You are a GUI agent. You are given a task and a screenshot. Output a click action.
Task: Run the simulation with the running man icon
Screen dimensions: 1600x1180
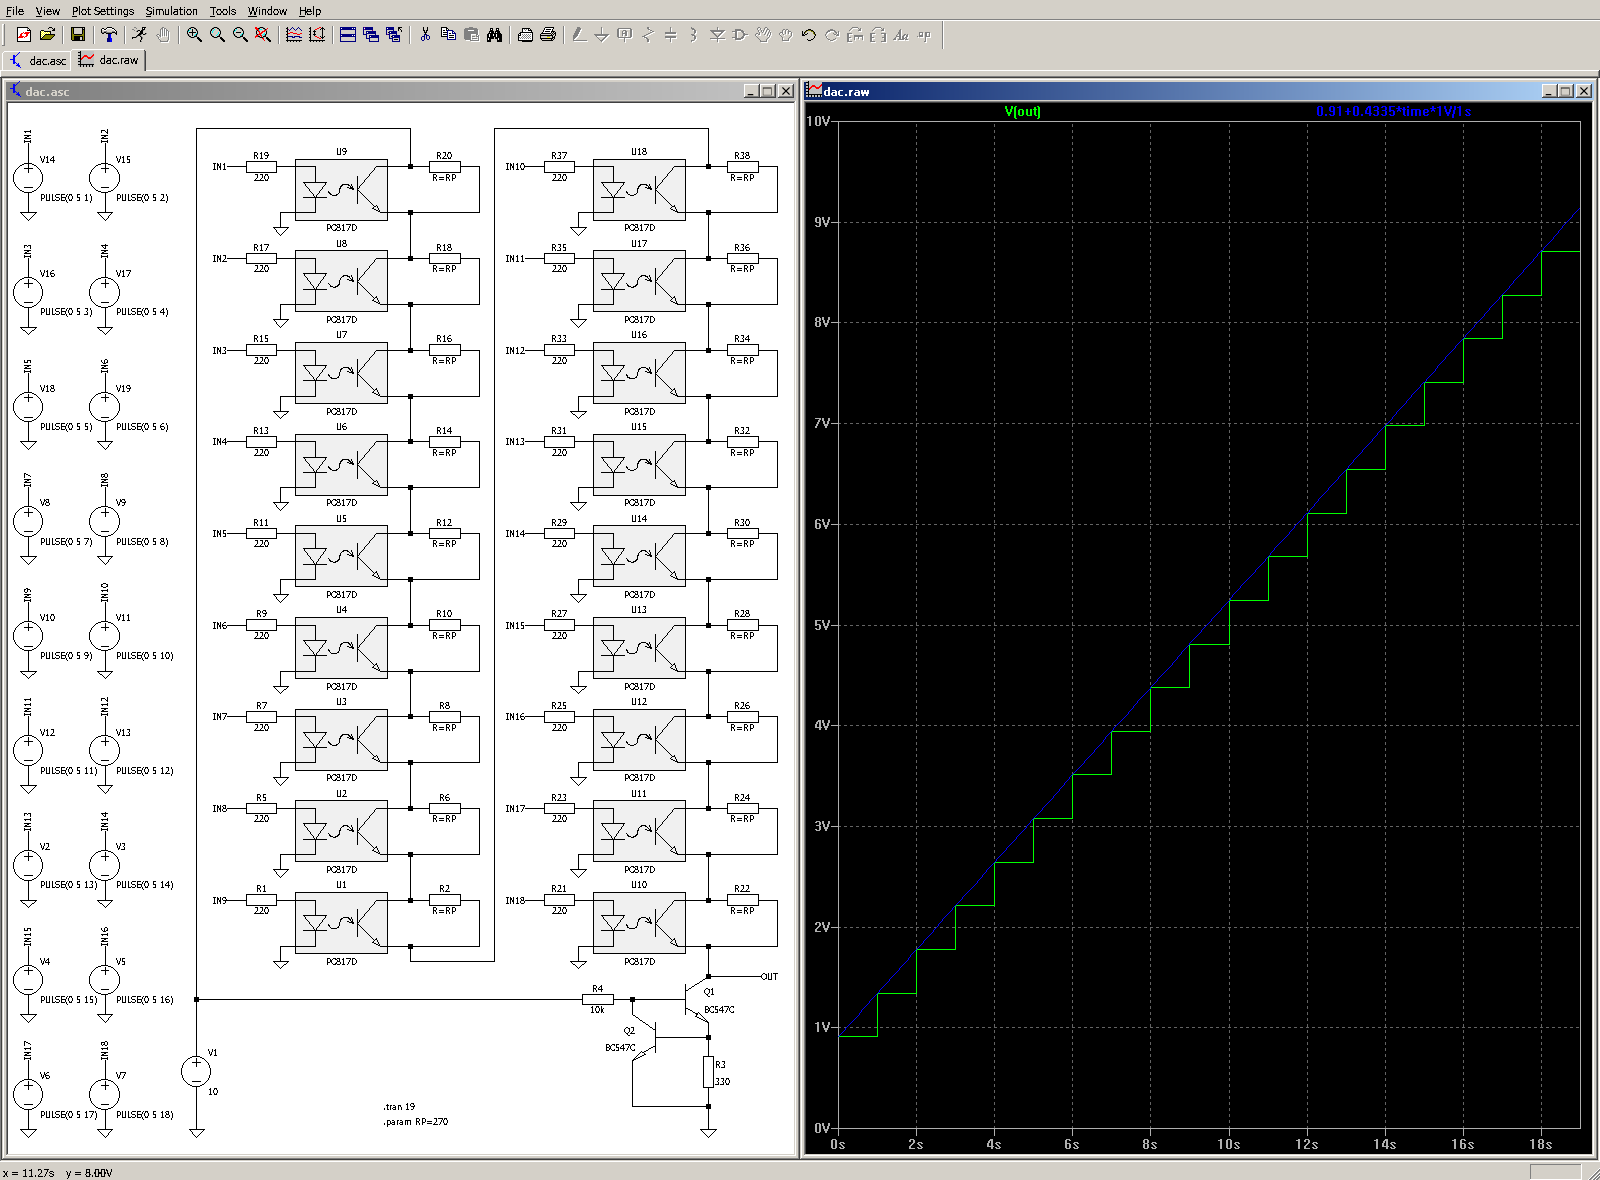coord(139,35)
